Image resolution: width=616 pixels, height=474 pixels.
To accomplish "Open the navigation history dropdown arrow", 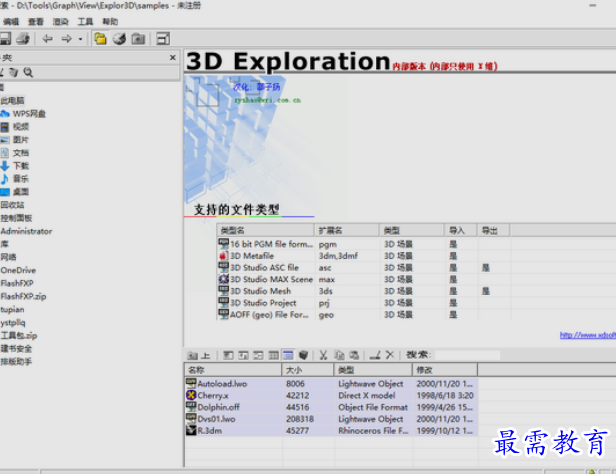I will point(80,39).
